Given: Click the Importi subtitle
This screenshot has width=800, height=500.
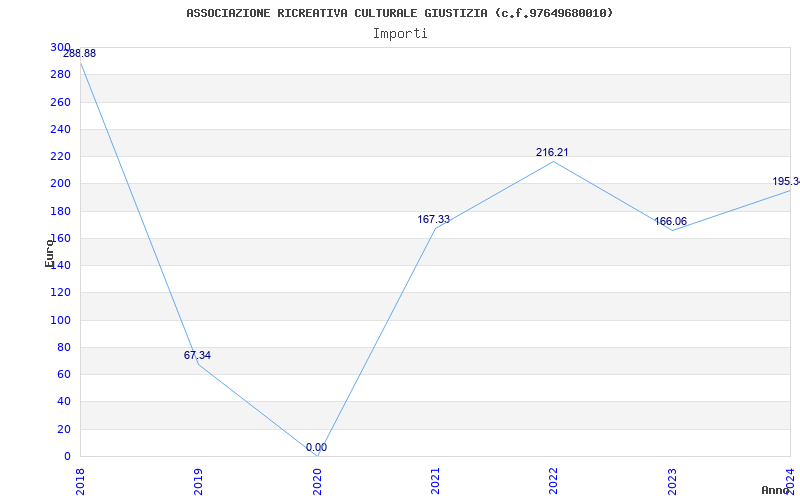Looking at the screenshot, I should [x=400, y=34].
